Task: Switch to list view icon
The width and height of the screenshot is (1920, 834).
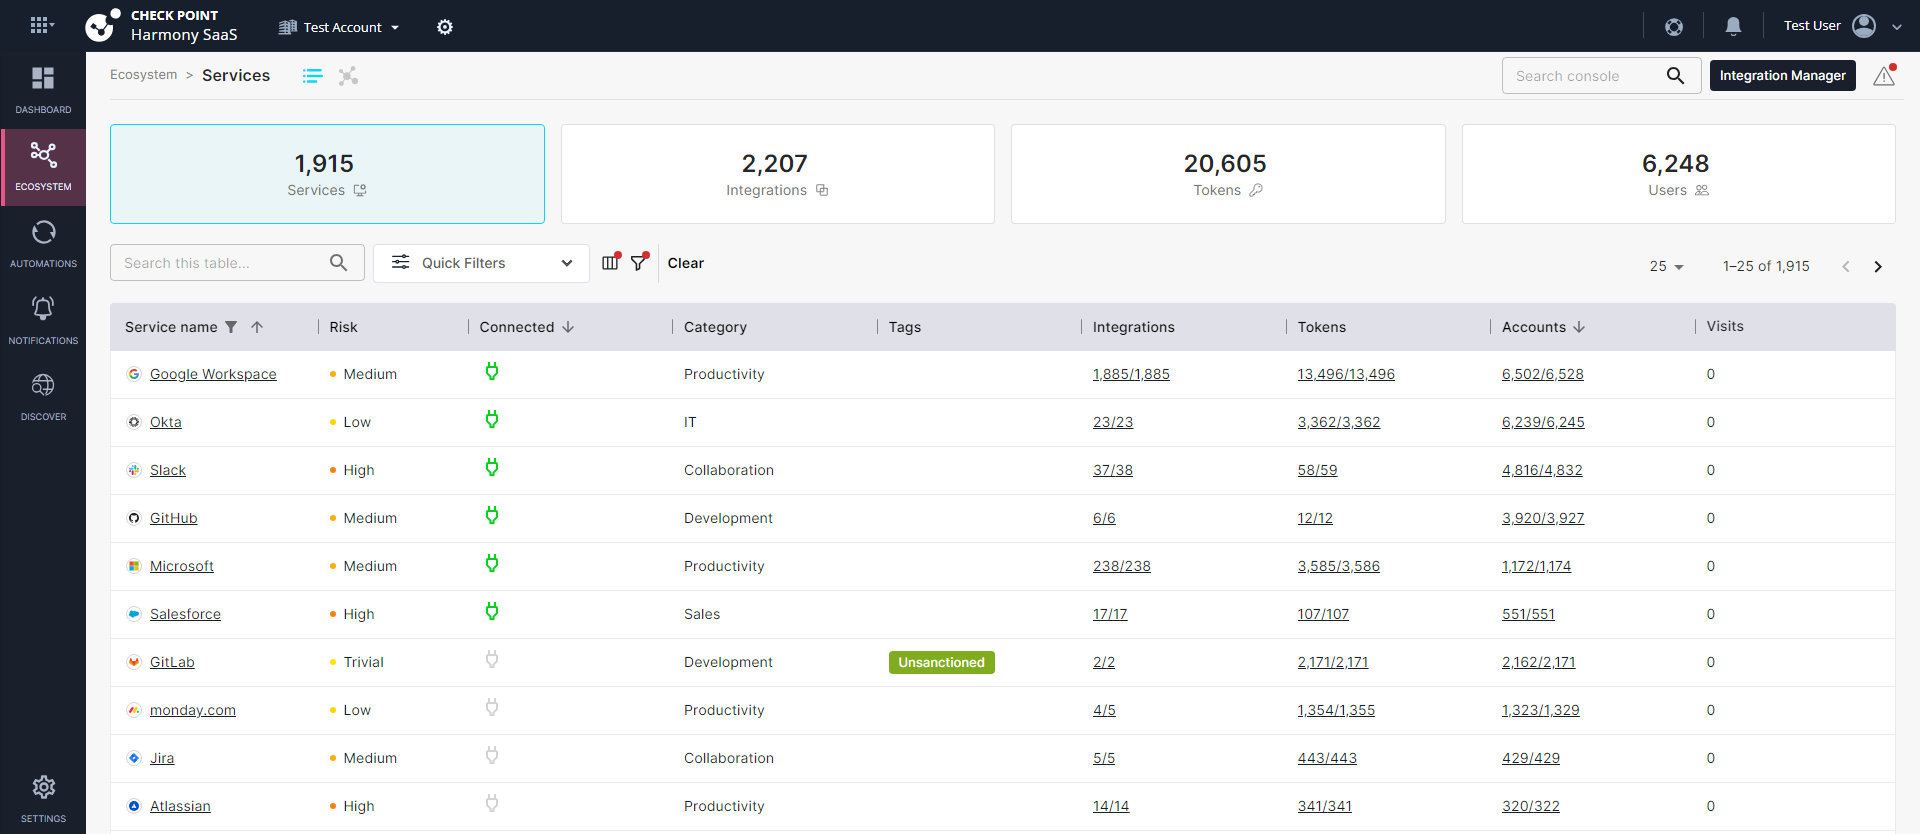Action: (313, 76)
